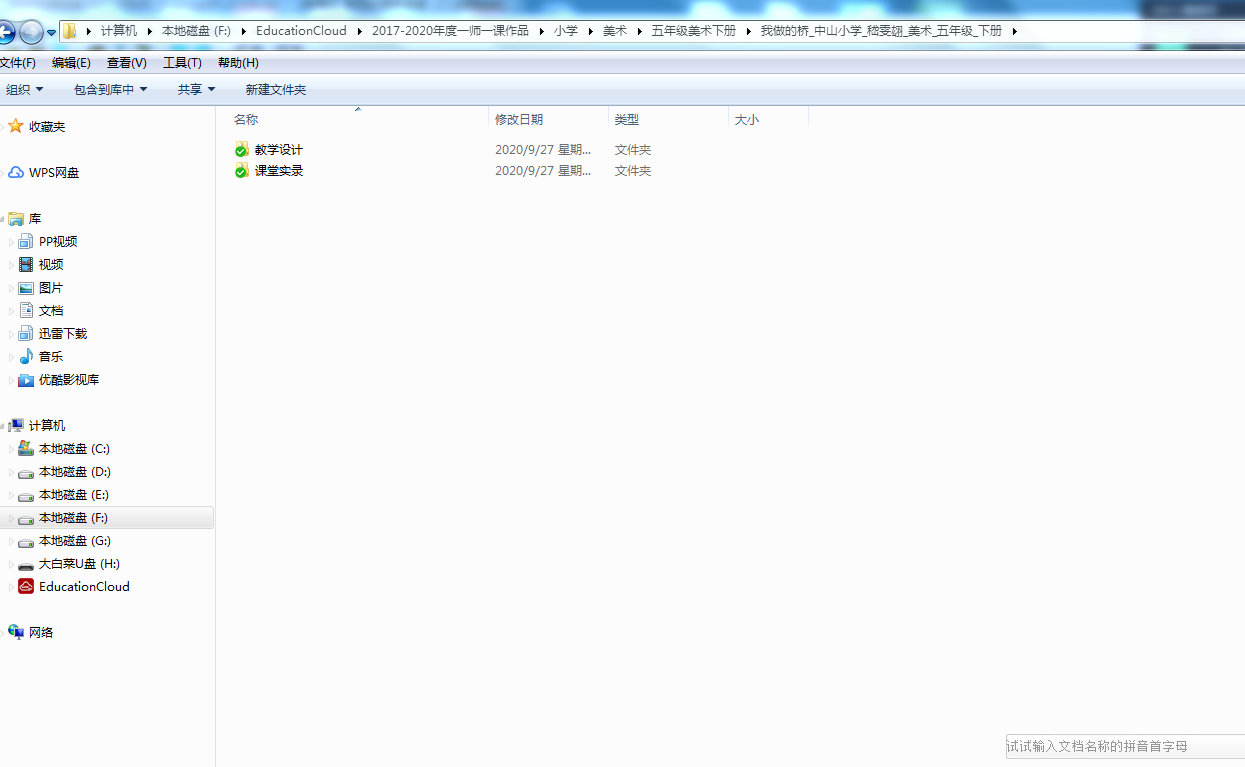Click the pinyin search input field

pos(1120,746)
